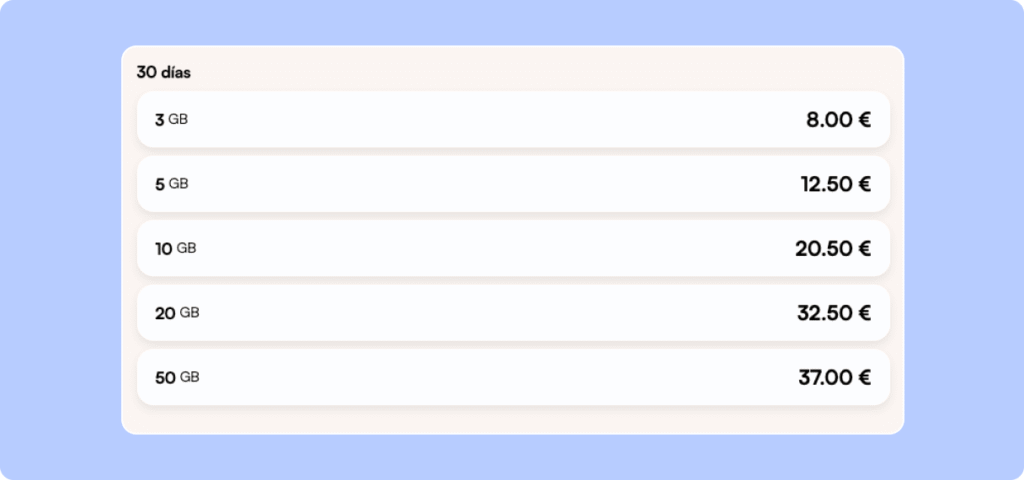1024x480 pixels.
Task: Tap the 37.00 € price label
Action: (x=834, y=378)
